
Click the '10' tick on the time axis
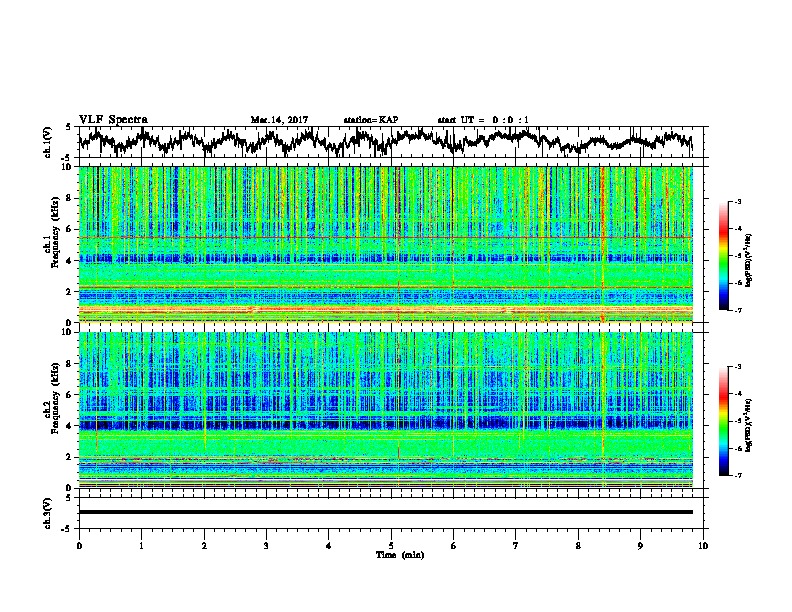(703, 546)
